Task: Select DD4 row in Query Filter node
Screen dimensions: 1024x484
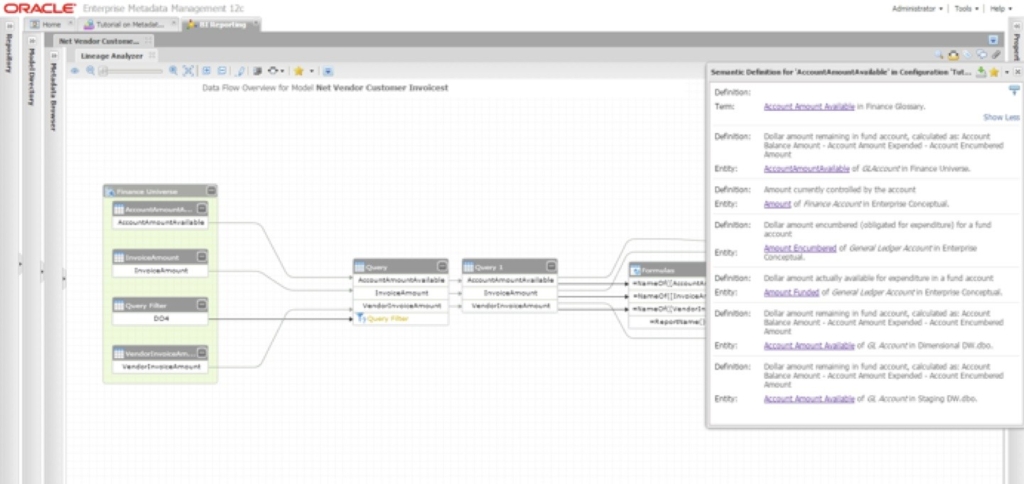Action: point(160,319)
